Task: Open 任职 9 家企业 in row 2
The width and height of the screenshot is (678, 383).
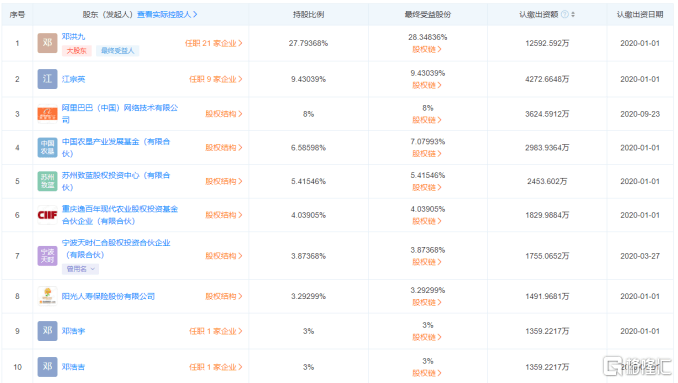Action: pyautogui.click(x=216, y=79)
